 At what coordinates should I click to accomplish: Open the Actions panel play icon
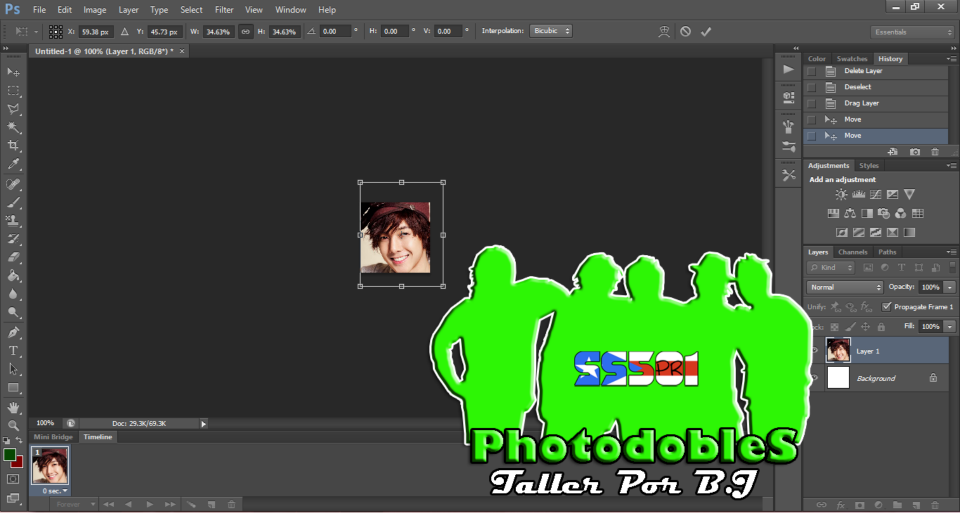tap(789, 69)
